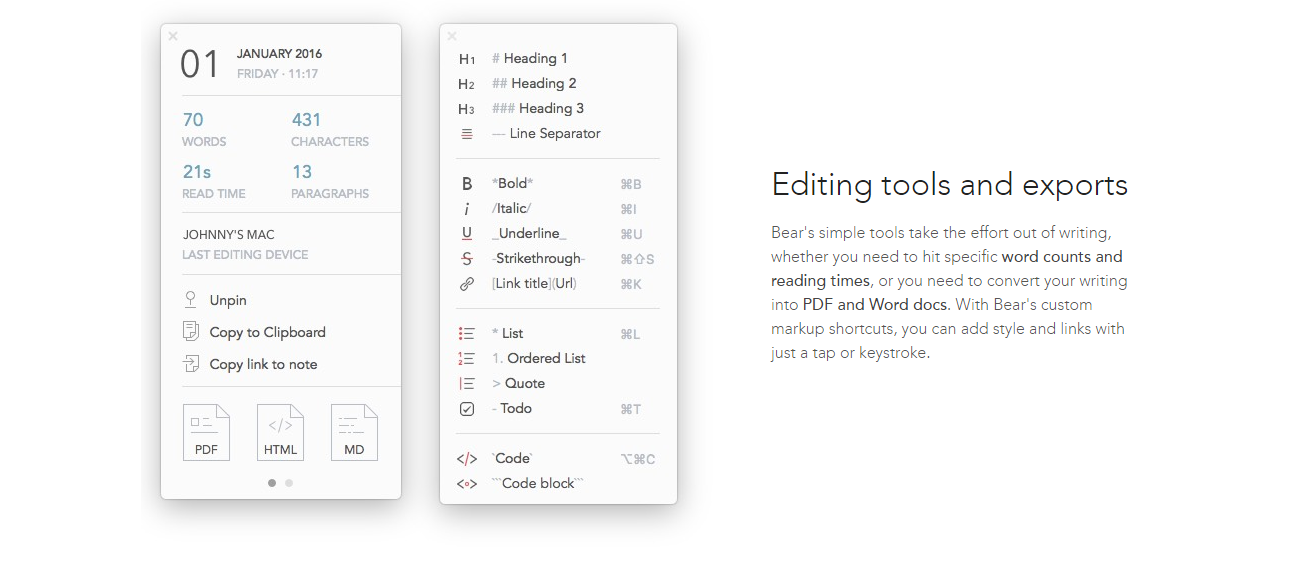Click the 13 paragraphs value
The image size is (1306, 569).
click(x=302, y=172)
